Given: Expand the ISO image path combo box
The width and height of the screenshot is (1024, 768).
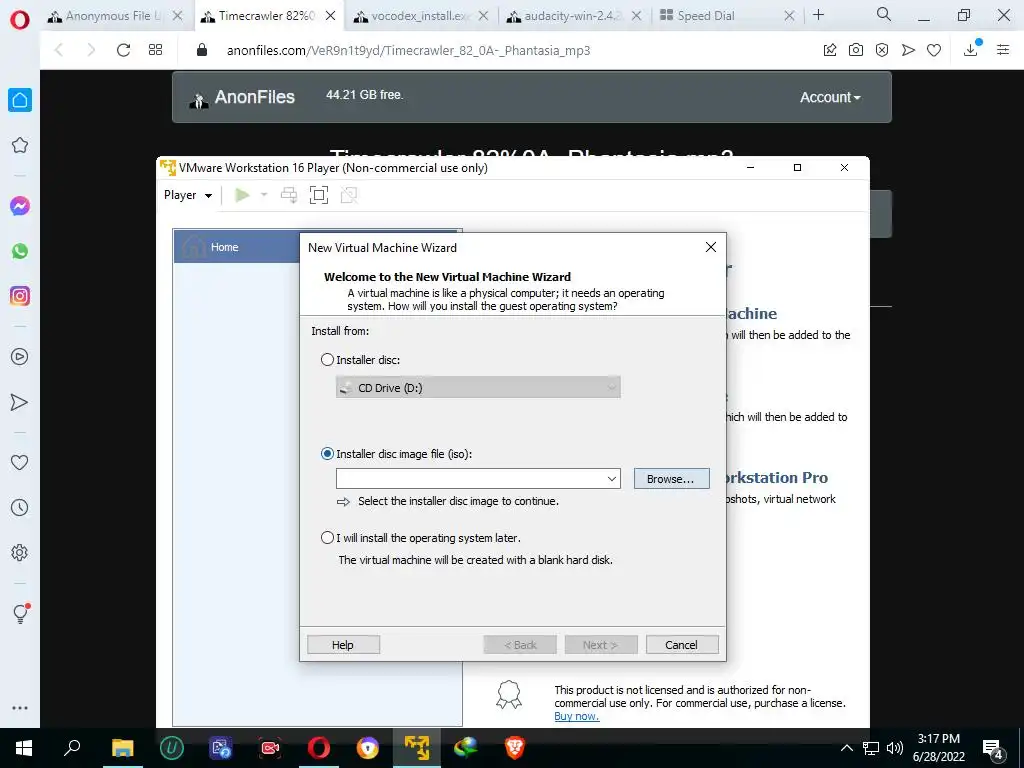Looking at the screenshot, I should point(611,479).
